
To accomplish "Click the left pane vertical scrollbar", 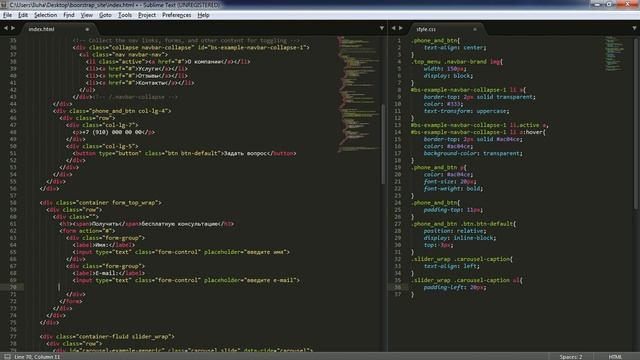I will (383, 144).
